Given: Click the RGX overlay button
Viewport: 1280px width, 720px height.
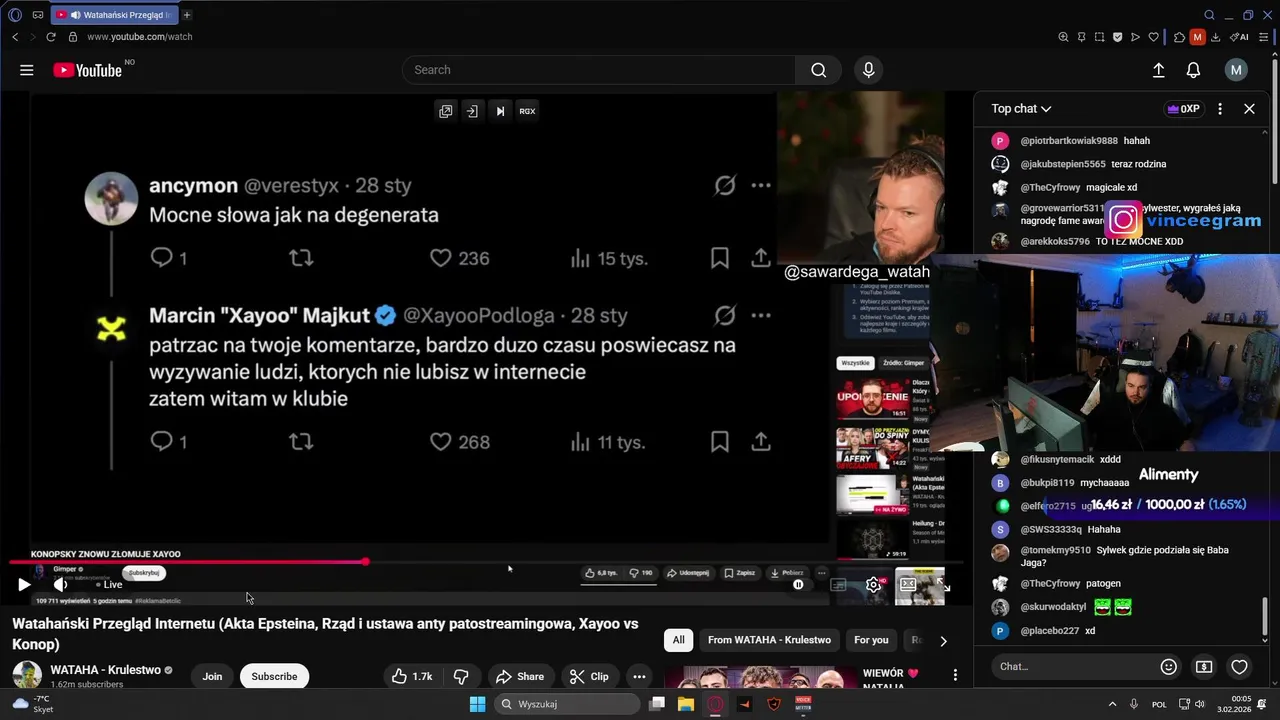Looking at the screenshot, I should tap(527, 111).
